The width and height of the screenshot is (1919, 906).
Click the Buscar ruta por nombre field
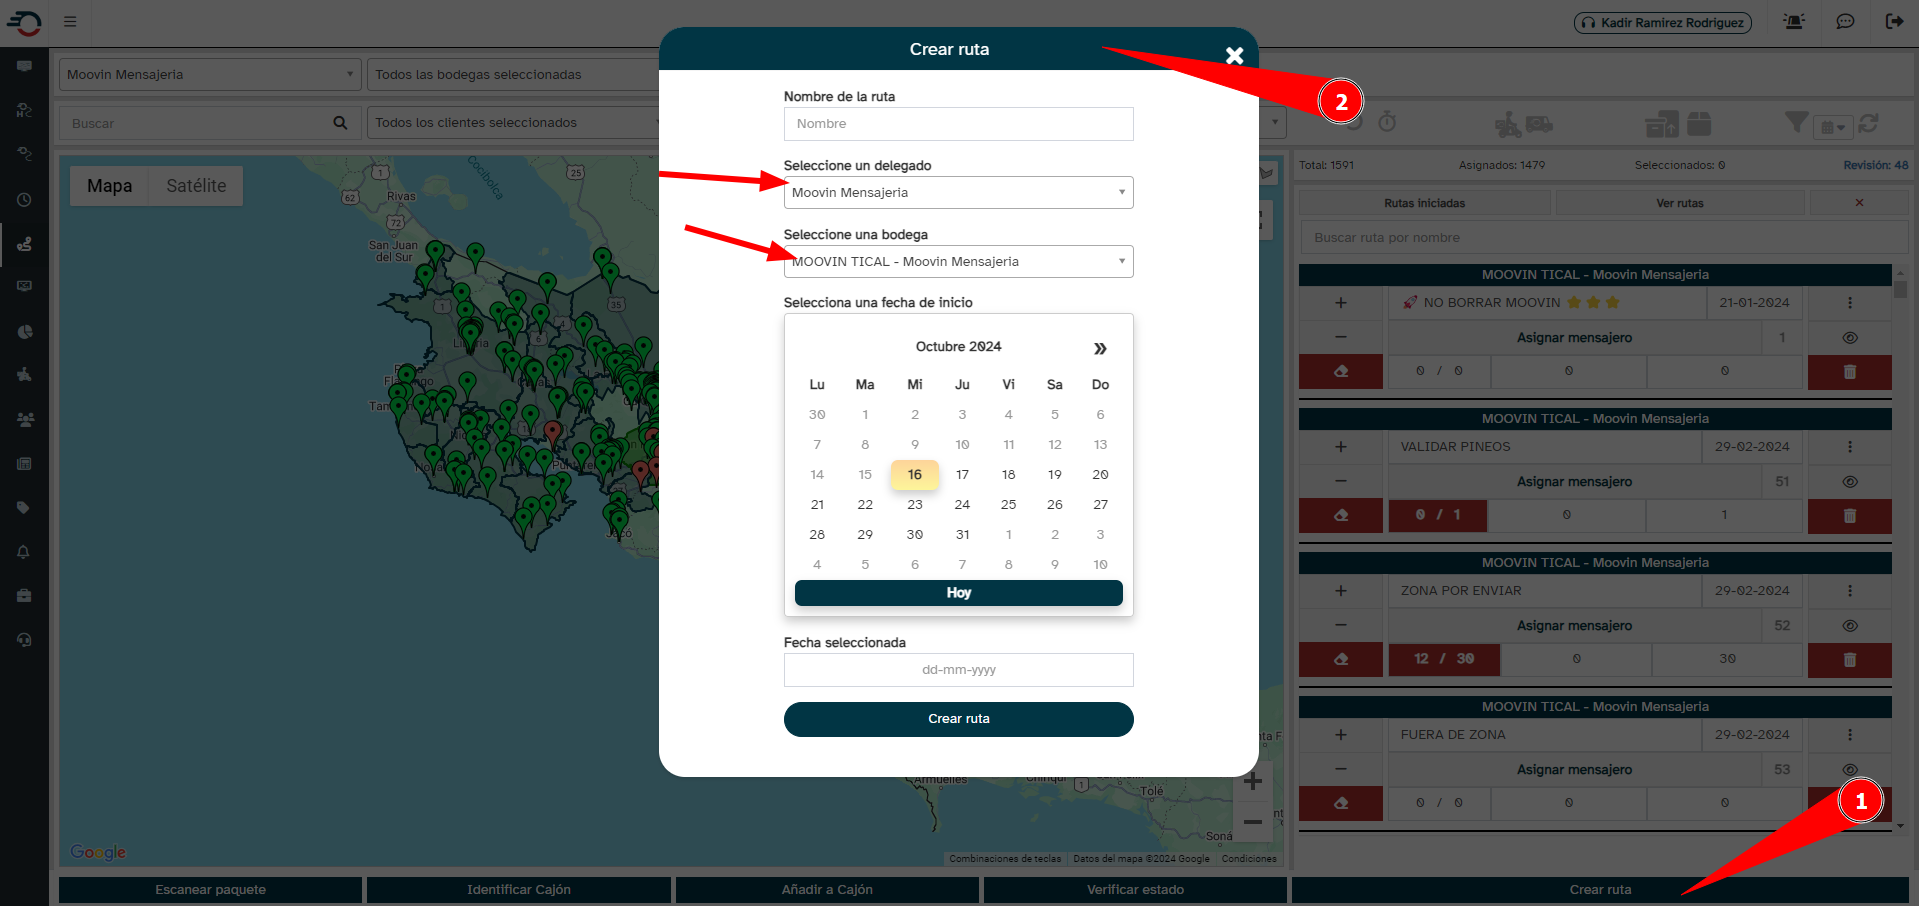tap(1604, 238)
